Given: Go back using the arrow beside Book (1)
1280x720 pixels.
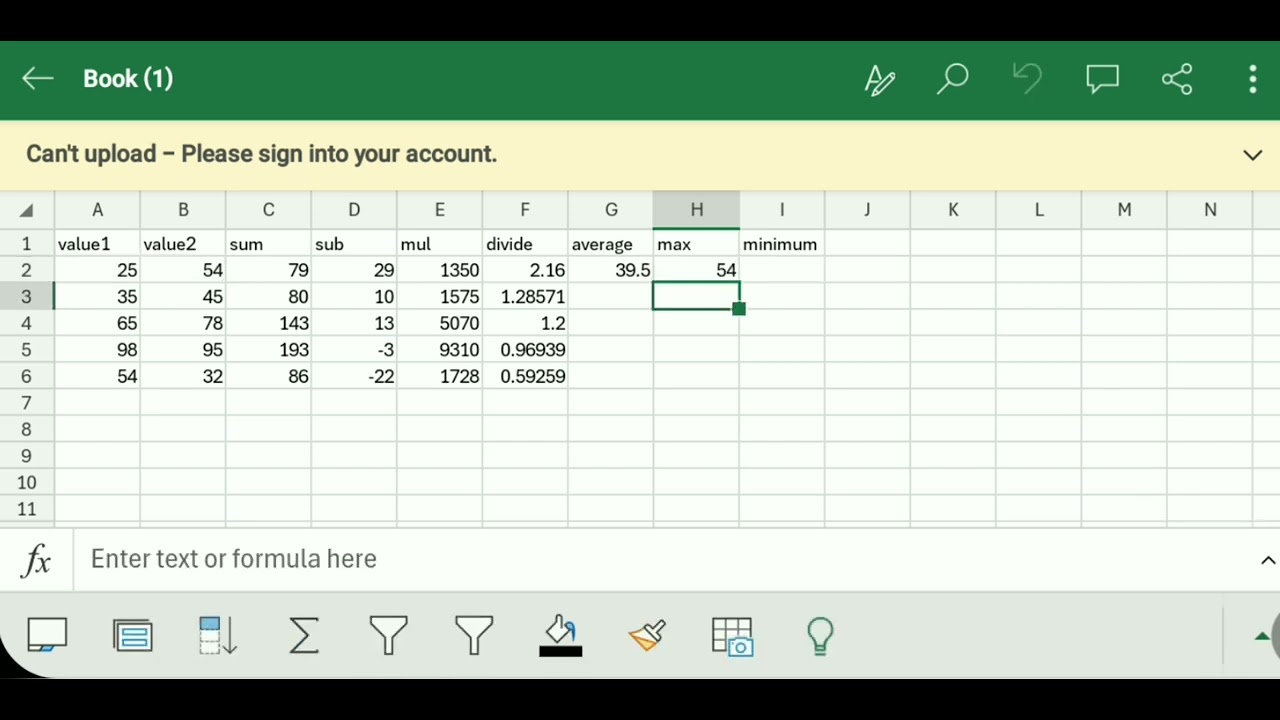Looking at the screenshot, I should click(x=38, y=79).
